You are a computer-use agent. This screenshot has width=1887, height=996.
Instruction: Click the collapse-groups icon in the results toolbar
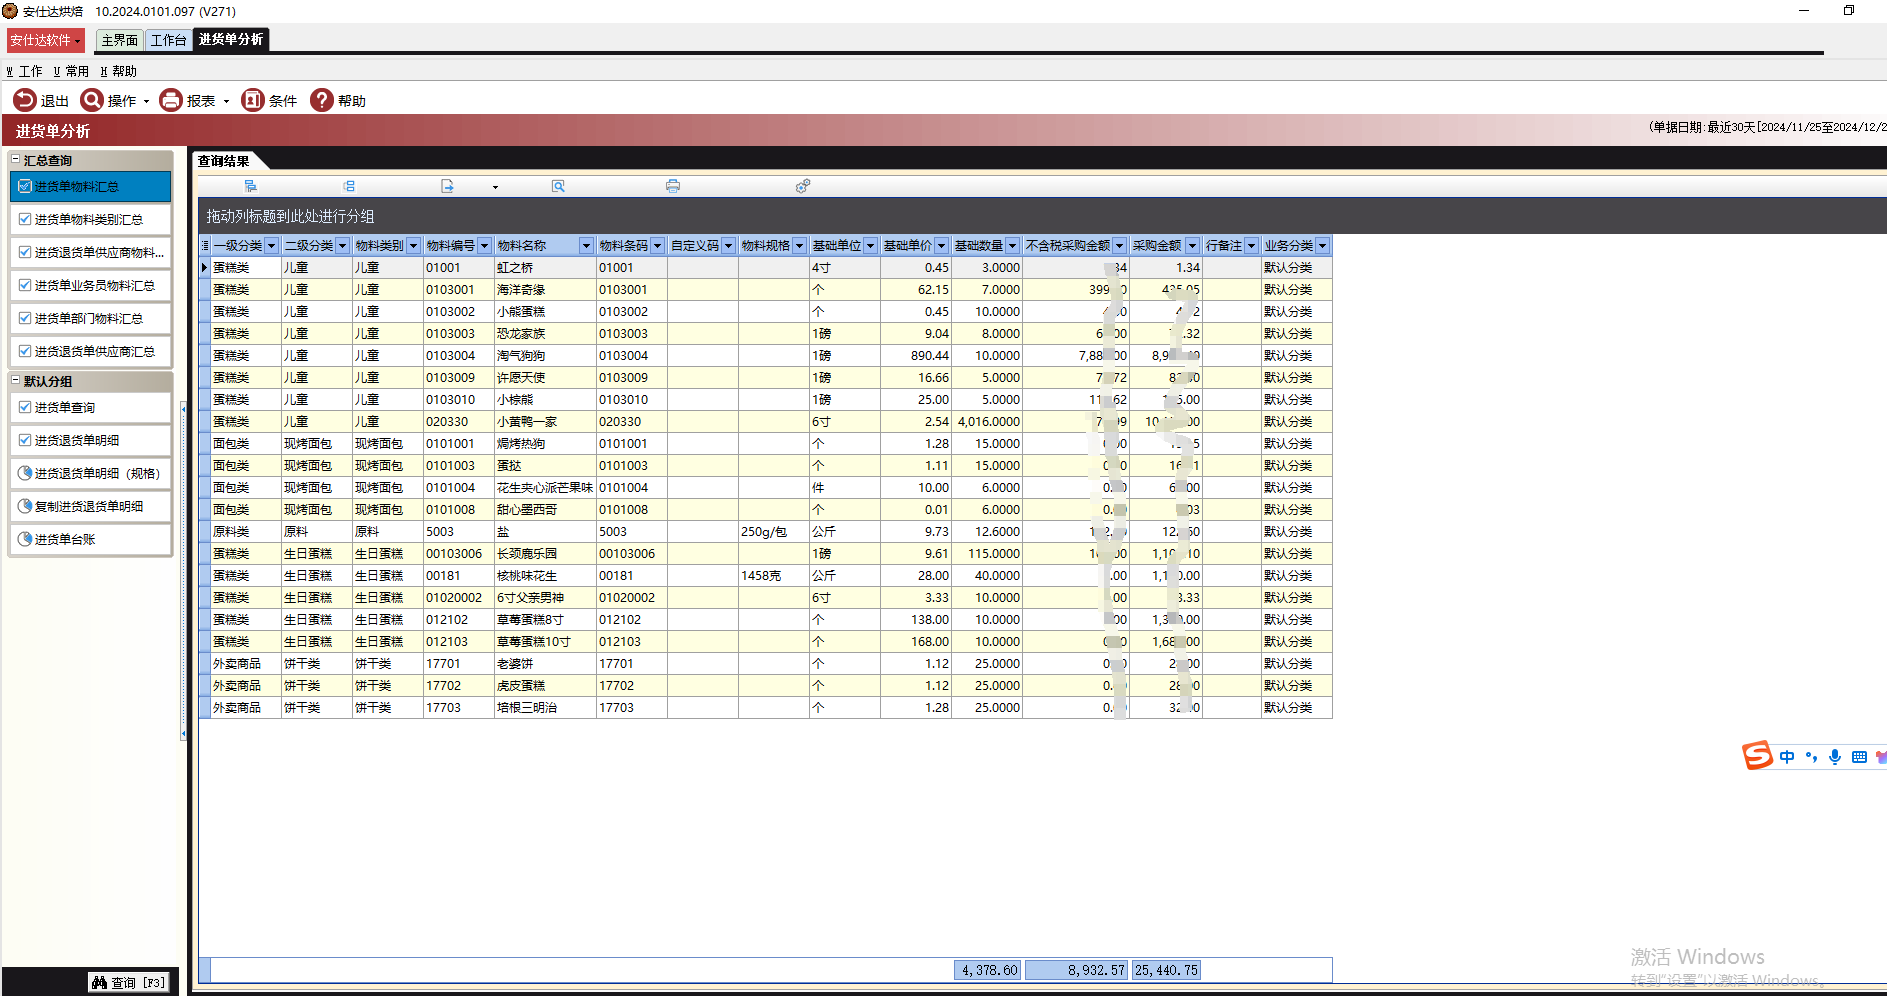(x=349, y=186)
